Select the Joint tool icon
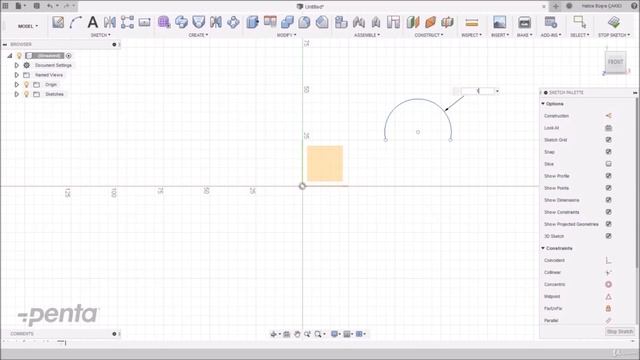The height and width of the screenshot is (360, 640). point(359,22)
